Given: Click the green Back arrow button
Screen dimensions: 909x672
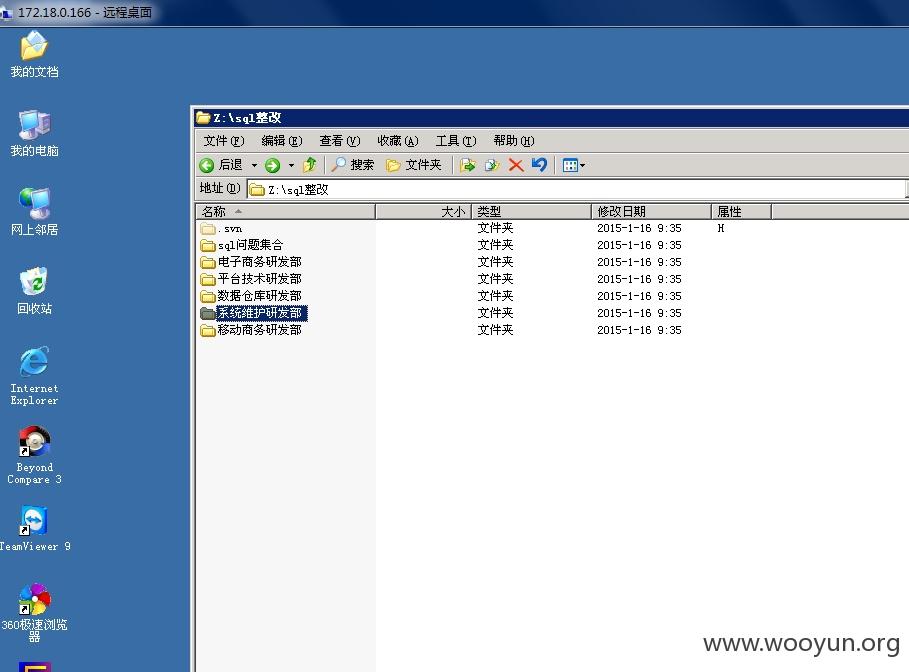Looking at the screenshot, I should pos(221,165).
